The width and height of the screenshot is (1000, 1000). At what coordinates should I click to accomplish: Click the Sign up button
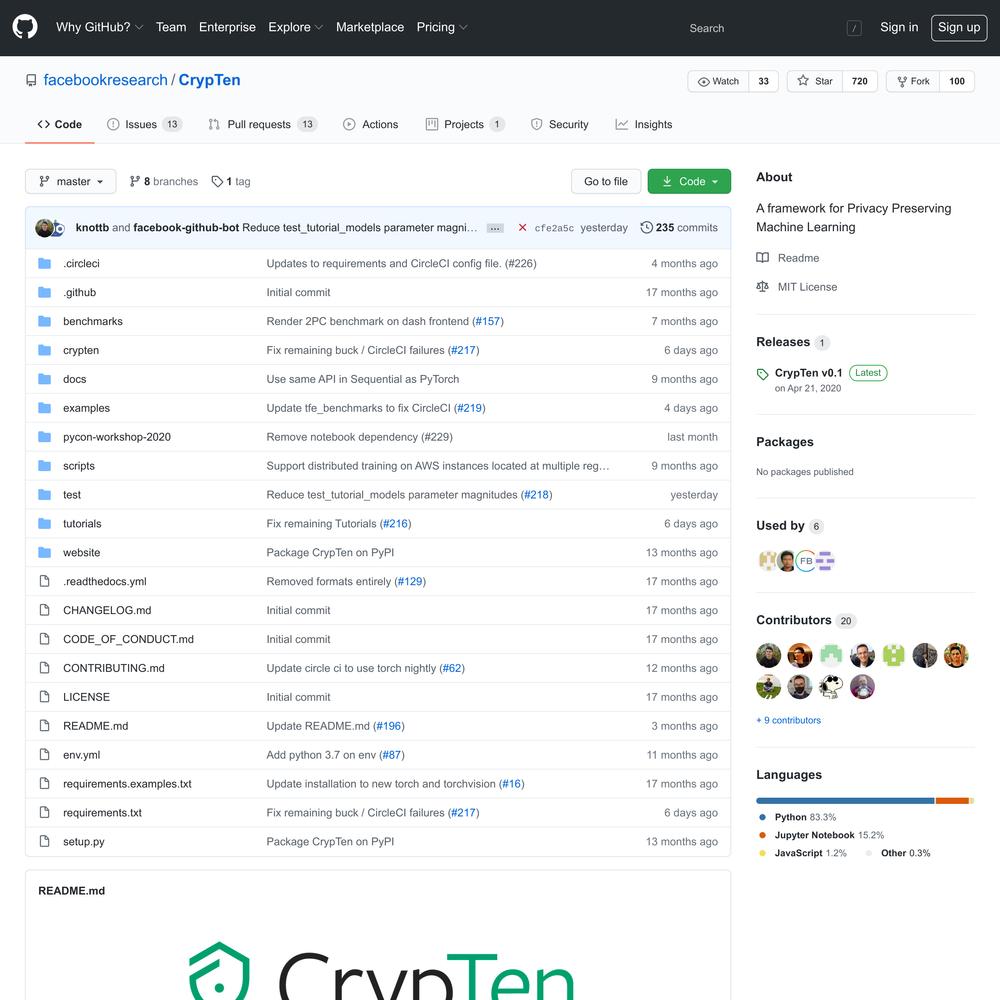pos(959,27)
